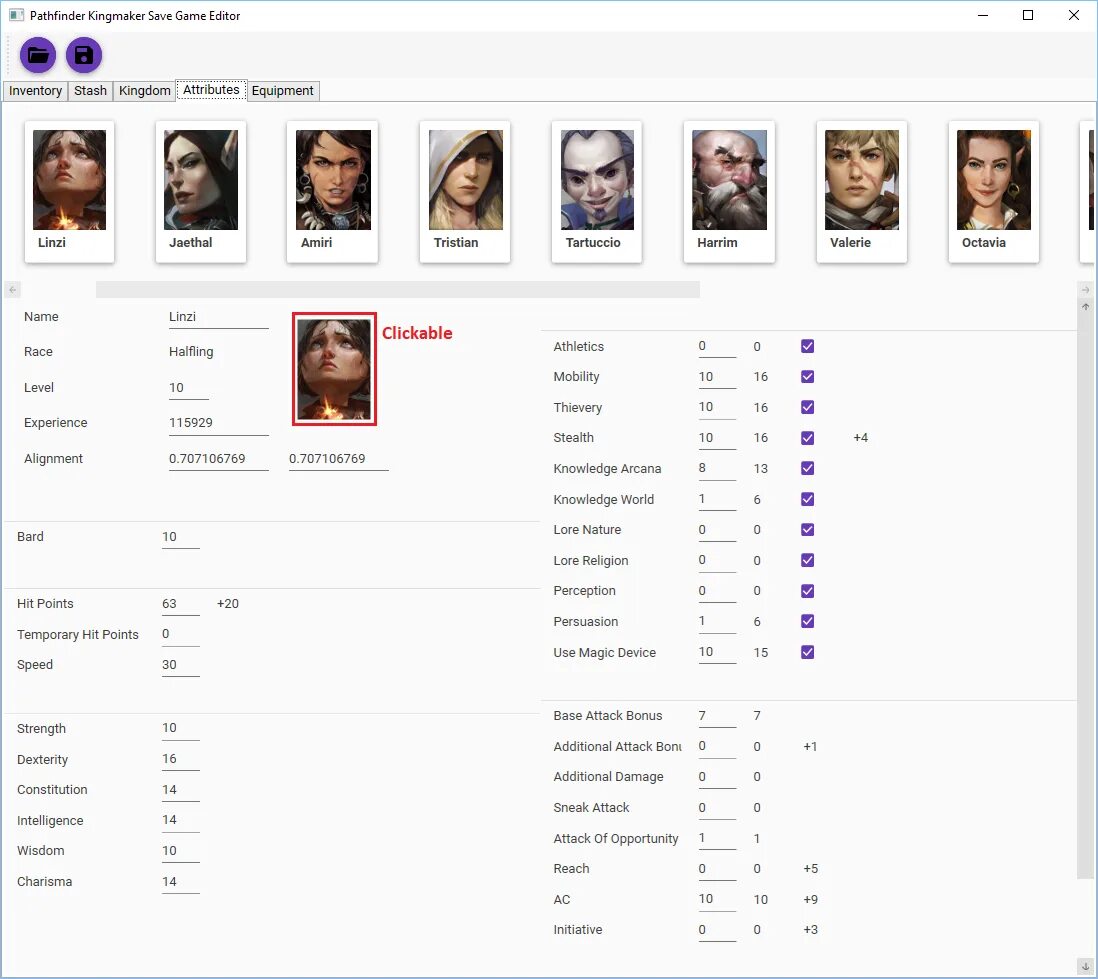Edit the Hit Points field

(x=181, y=604)
